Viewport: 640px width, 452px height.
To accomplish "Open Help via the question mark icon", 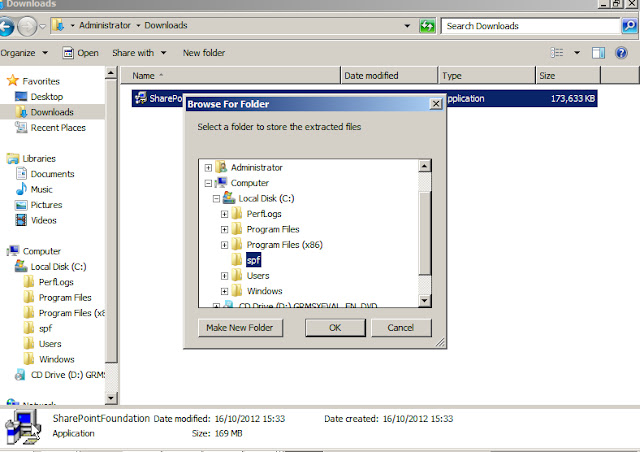I will [x=621, y=53].
